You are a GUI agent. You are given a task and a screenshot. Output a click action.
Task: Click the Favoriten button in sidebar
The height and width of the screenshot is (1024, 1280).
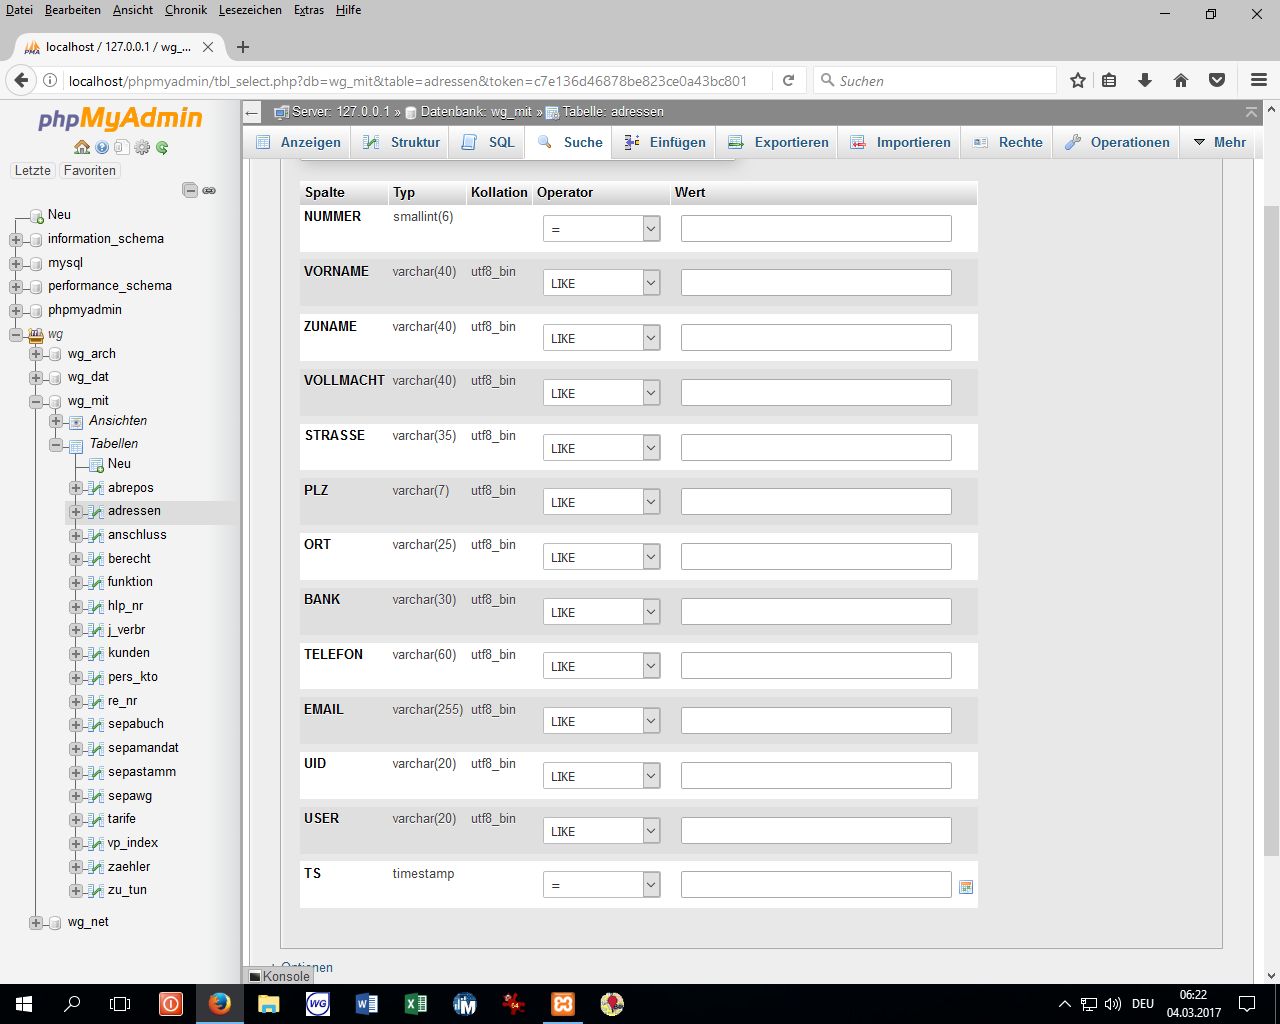(x=90, y=170)
